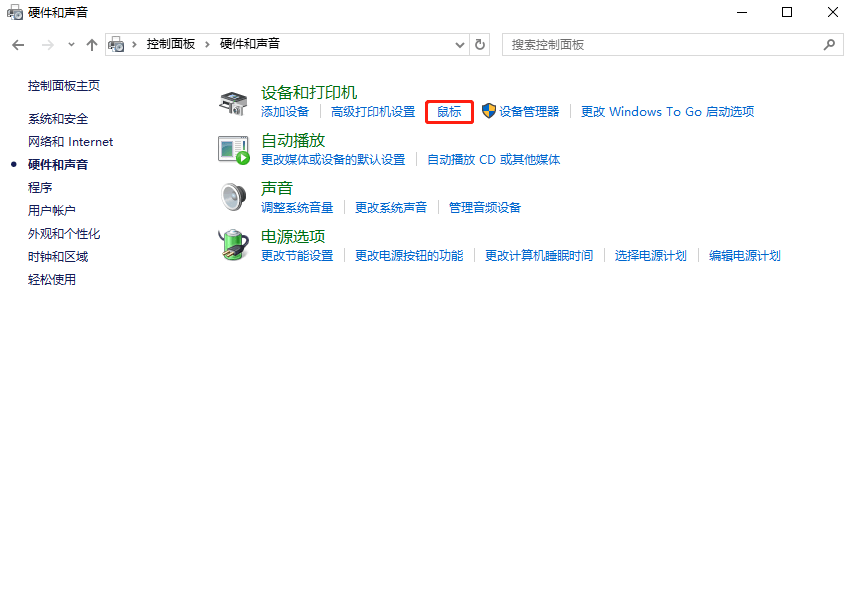Open the address bar history dropdown

[459, 44]
